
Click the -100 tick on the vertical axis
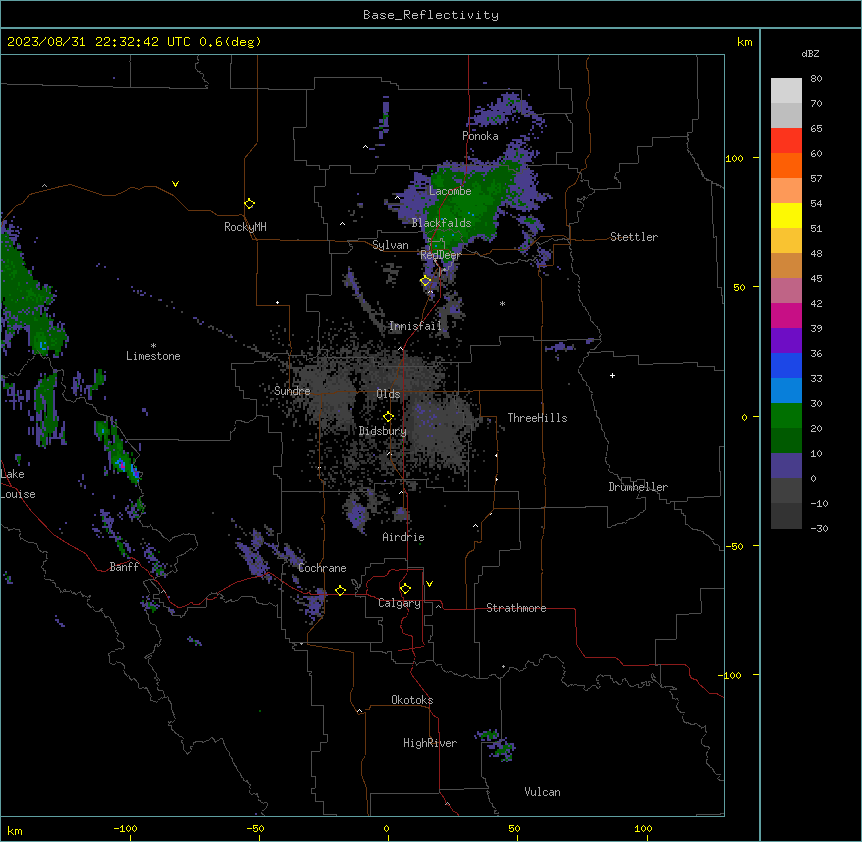click(x=731, y=675)
